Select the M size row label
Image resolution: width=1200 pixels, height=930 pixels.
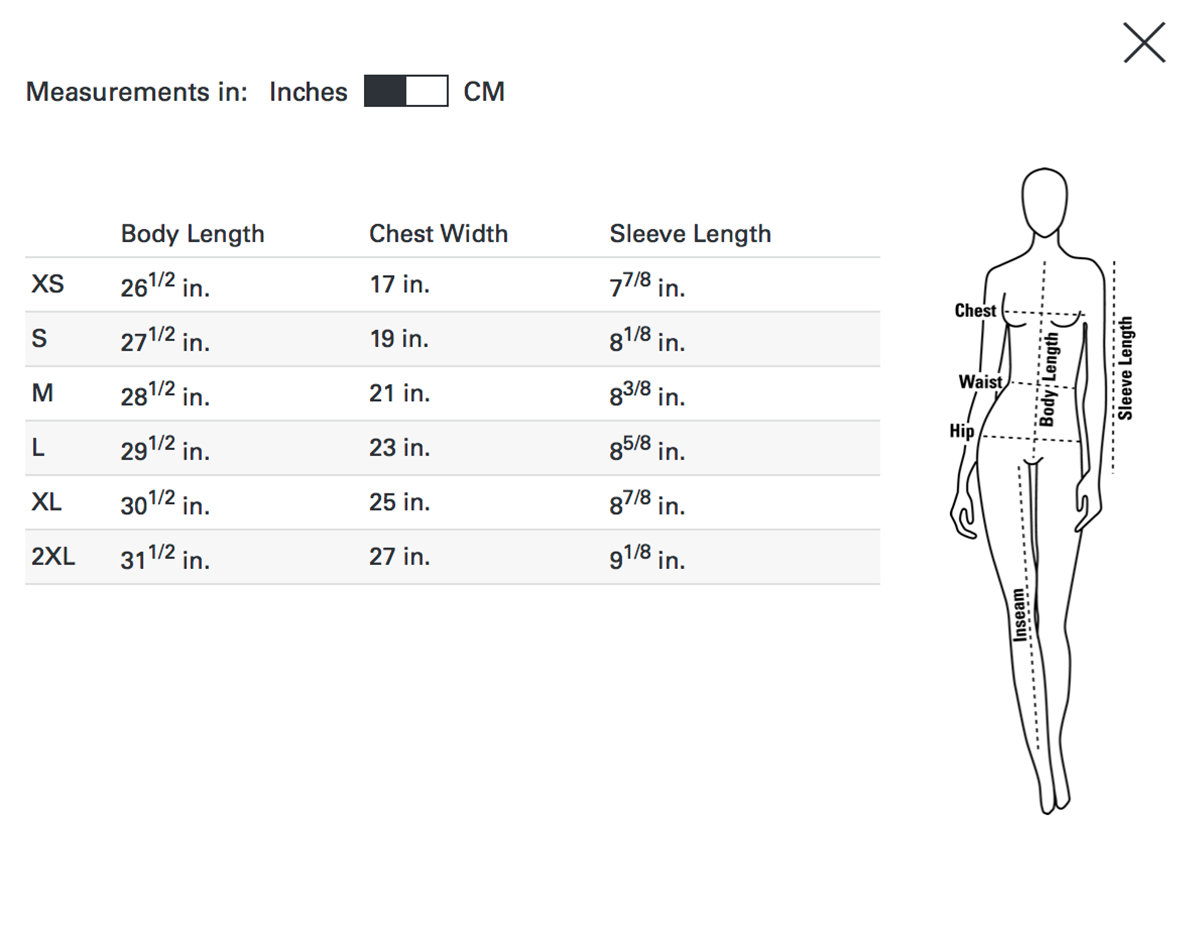pos(42,393)
